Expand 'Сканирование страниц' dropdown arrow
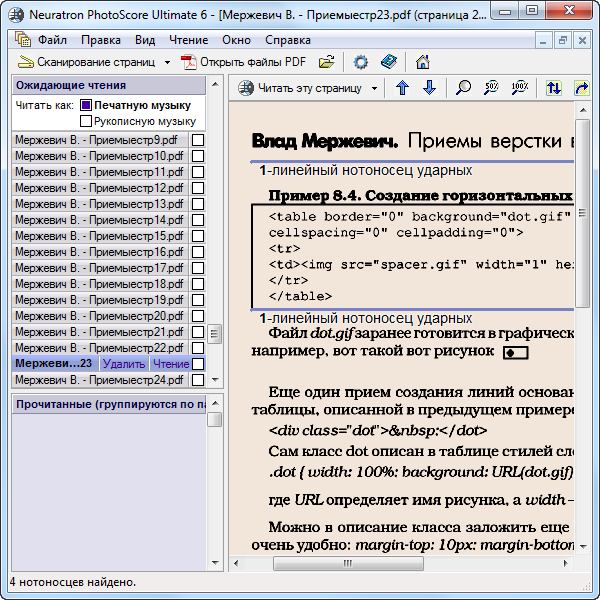 pos(167,62)
